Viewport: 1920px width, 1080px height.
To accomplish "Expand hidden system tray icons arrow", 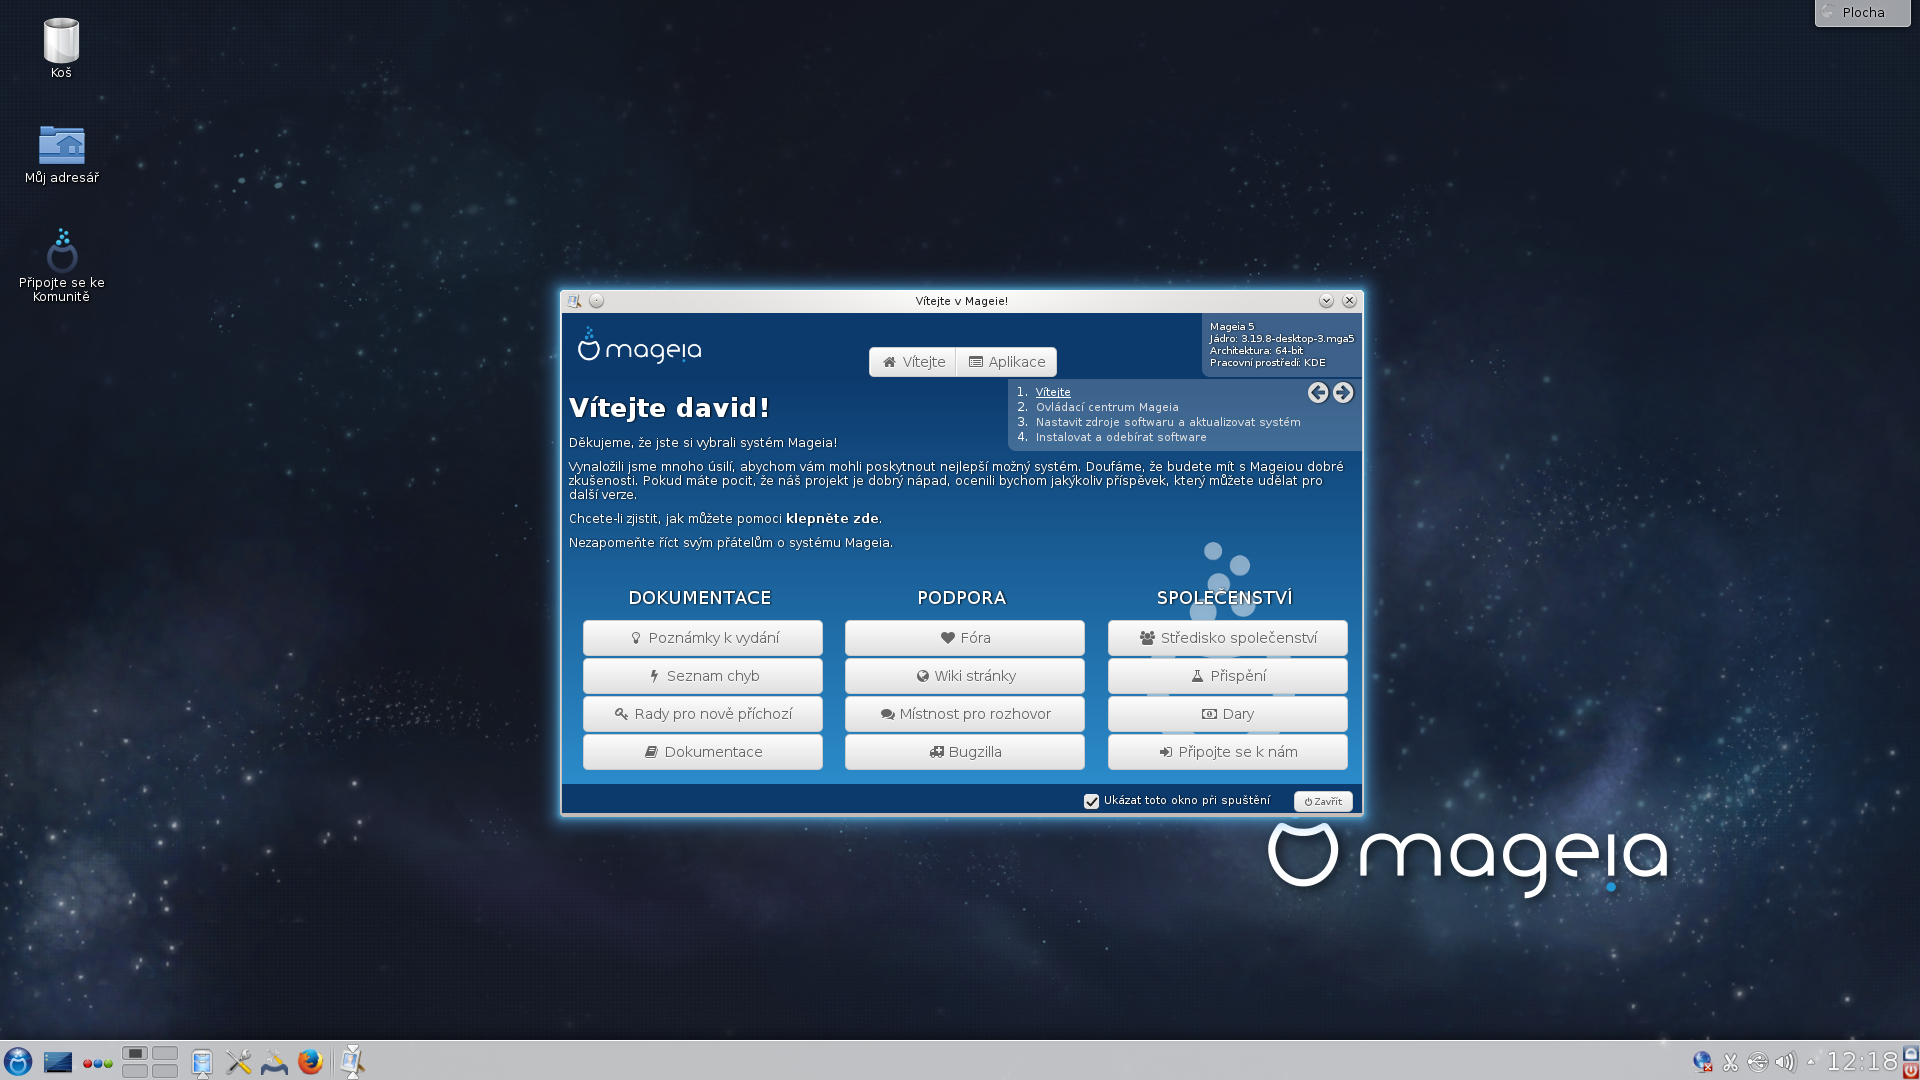I will (x=1811, y=1062).
